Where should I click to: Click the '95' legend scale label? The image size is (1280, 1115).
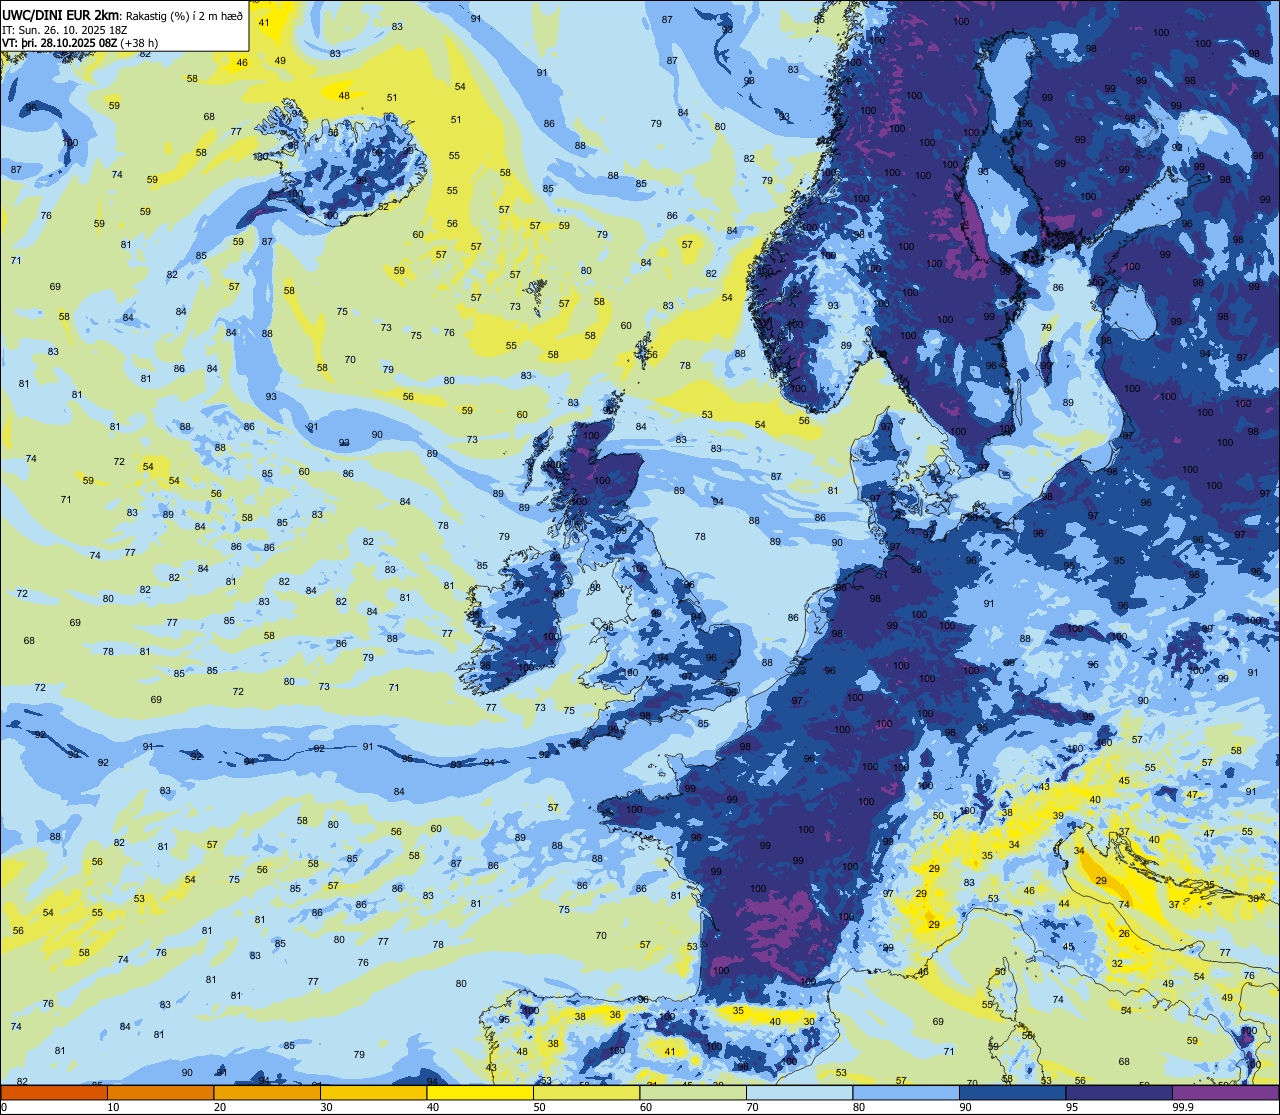[1071, 1107]
